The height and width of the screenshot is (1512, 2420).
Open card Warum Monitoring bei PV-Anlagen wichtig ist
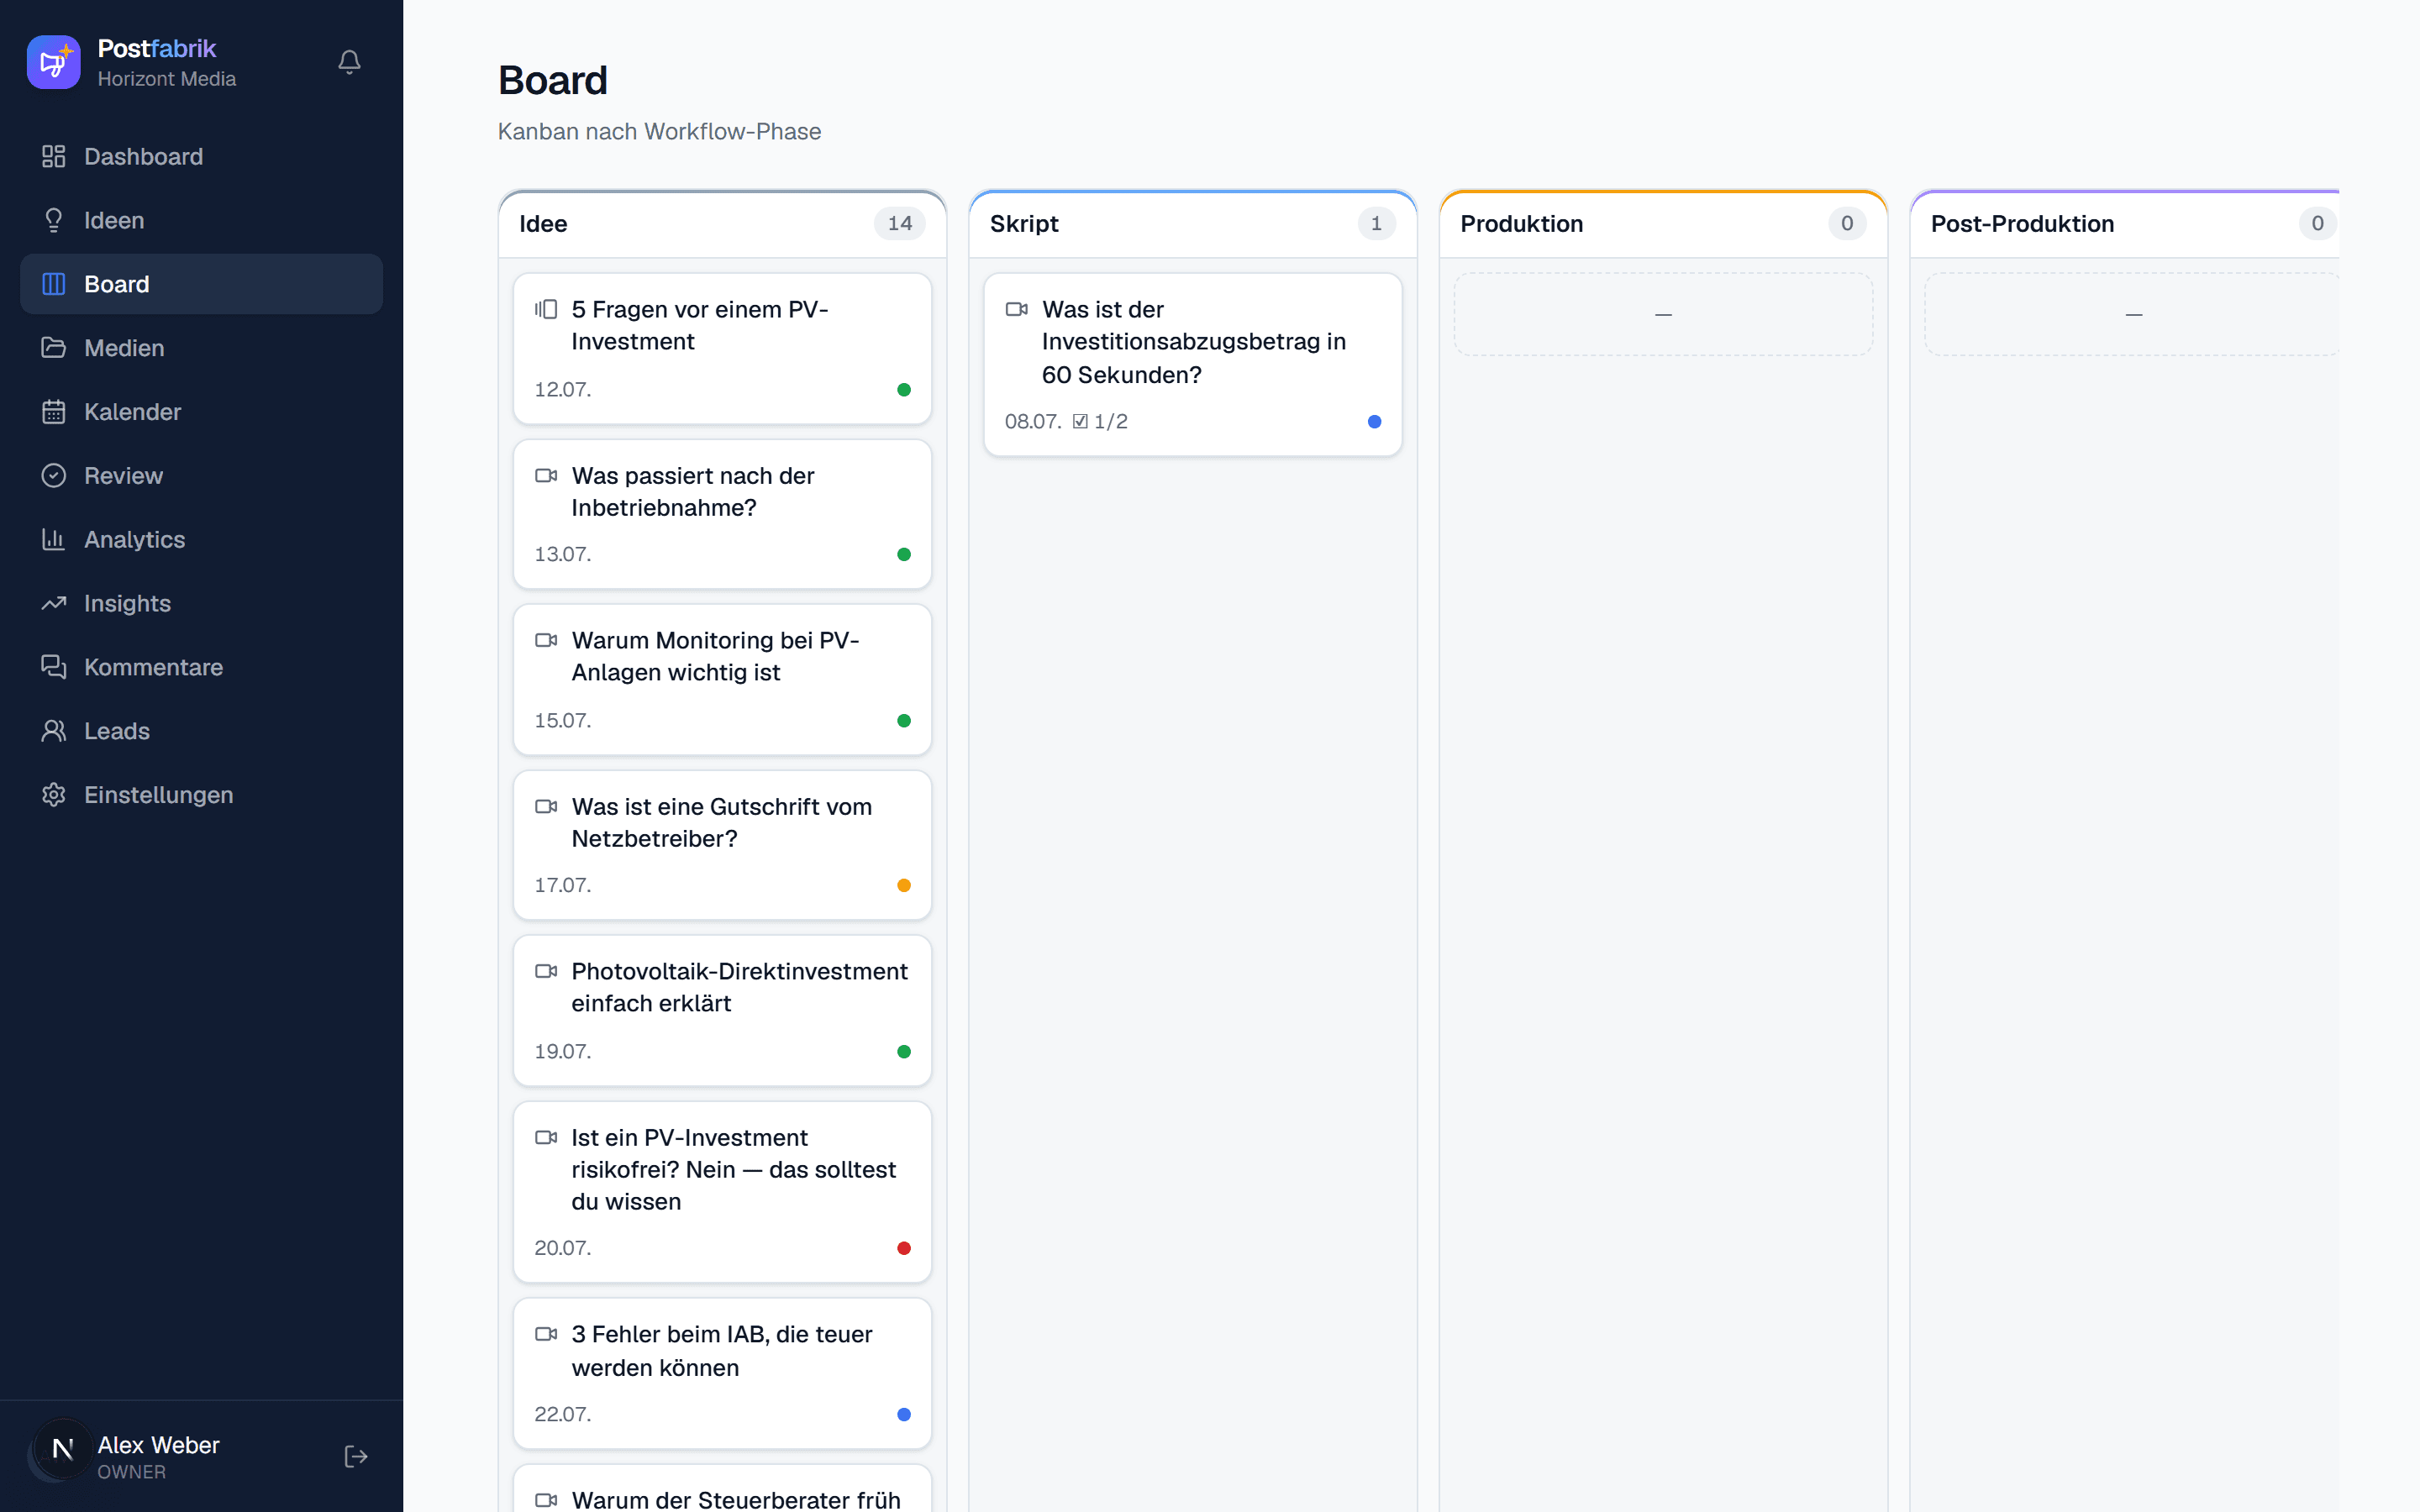tap(722, 680)
